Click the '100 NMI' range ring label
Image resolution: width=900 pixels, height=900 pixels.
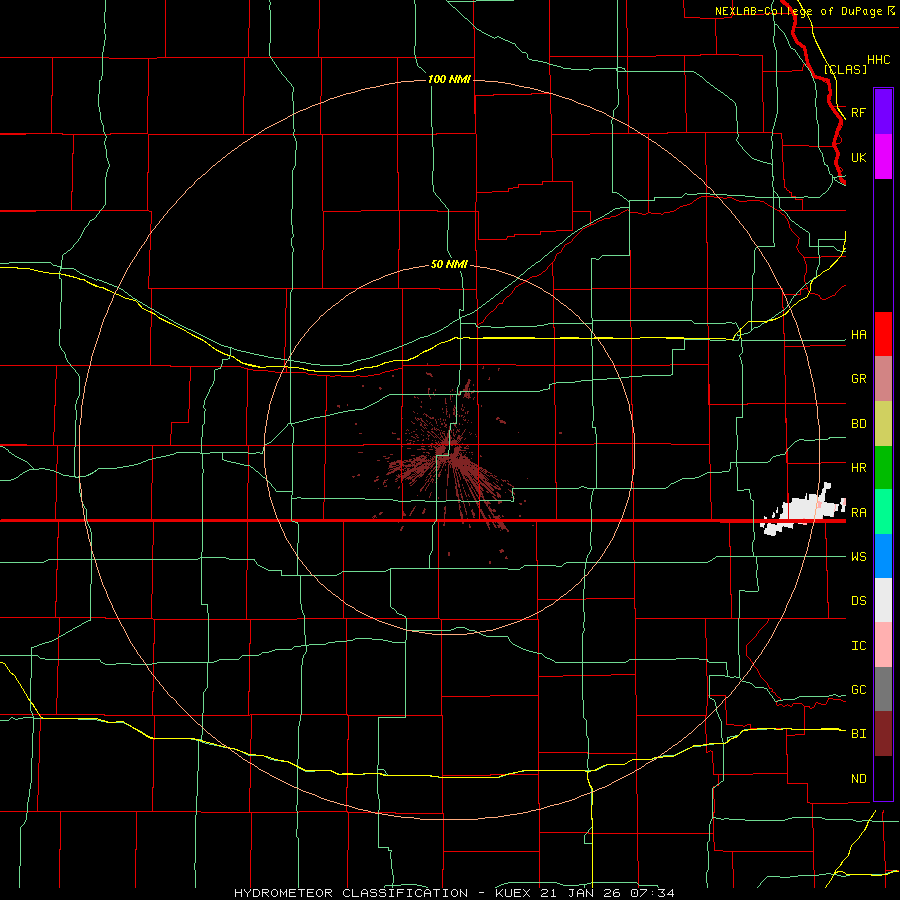449,79
